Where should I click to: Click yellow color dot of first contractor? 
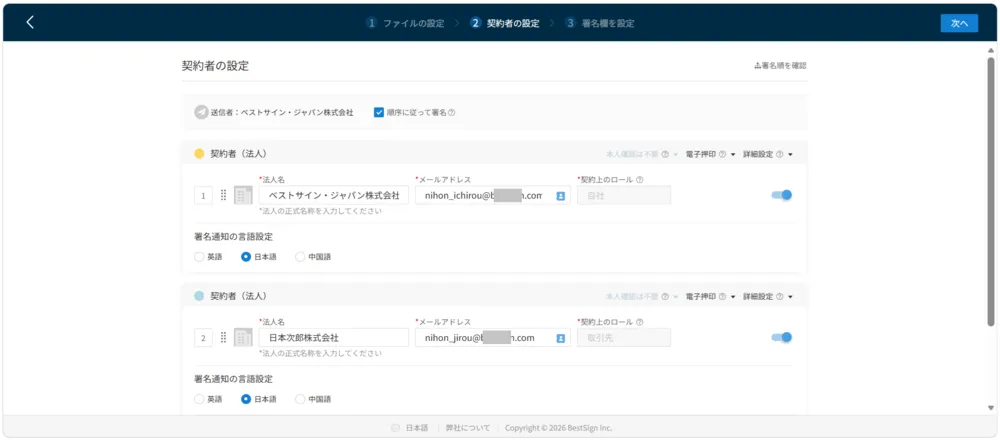(199, 154)
